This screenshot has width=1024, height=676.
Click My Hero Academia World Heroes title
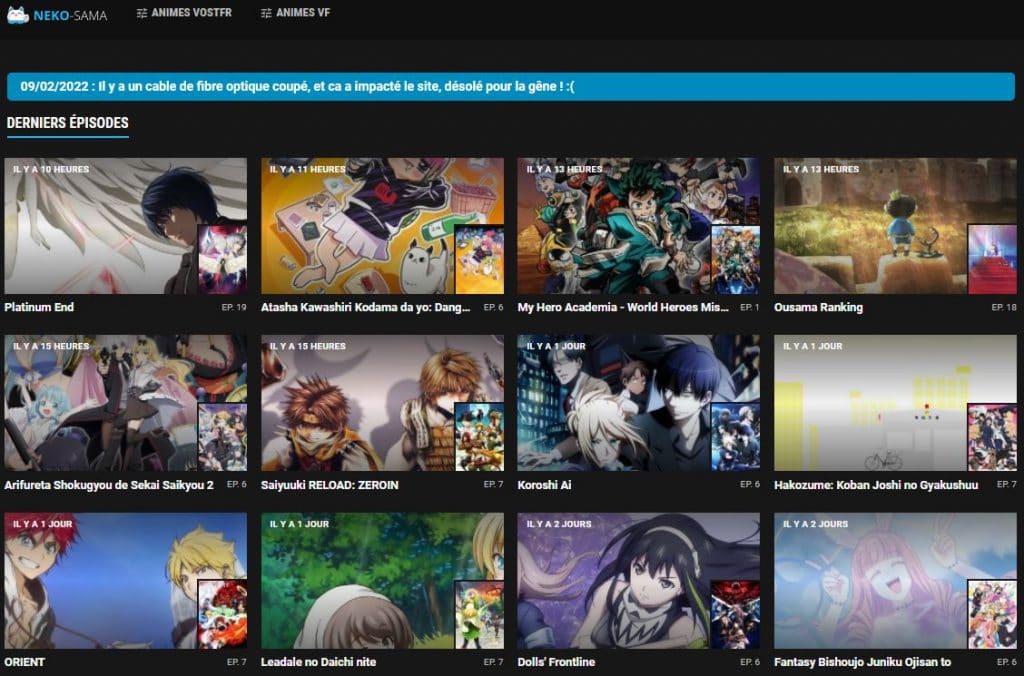click(x=623, y=307)
